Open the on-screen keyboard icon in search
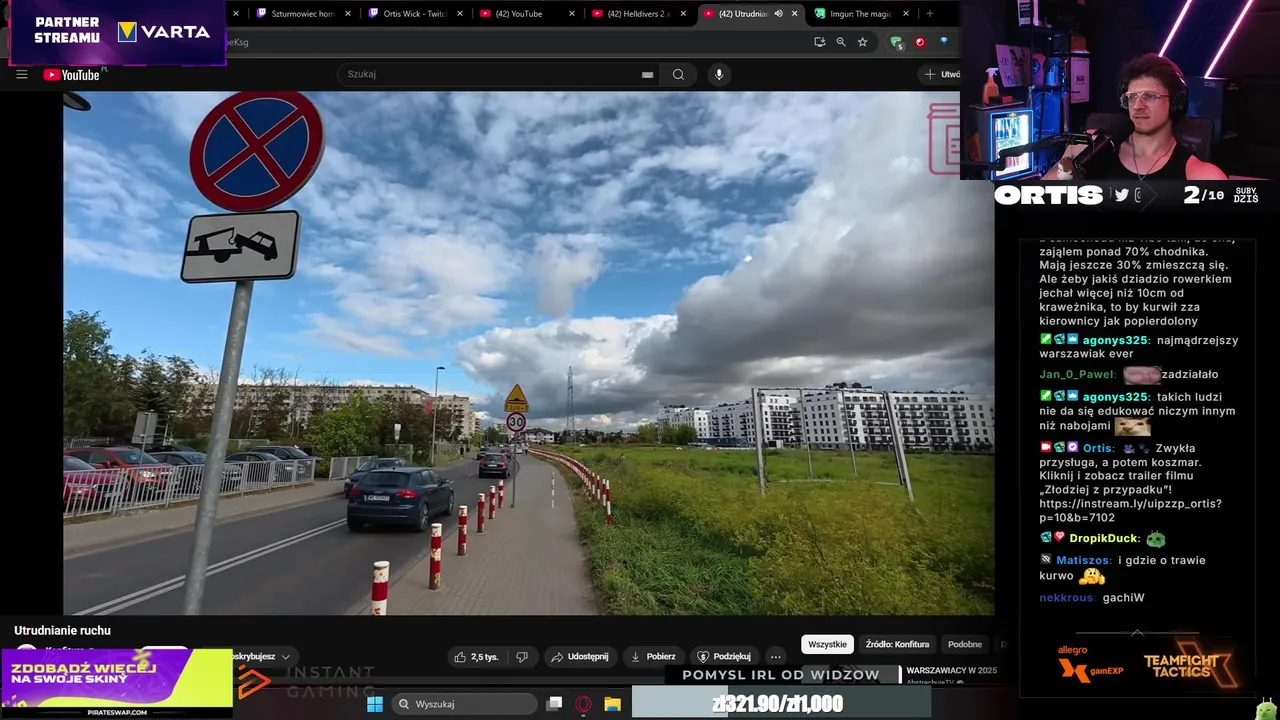1280x720 pixels. [647, 75]
